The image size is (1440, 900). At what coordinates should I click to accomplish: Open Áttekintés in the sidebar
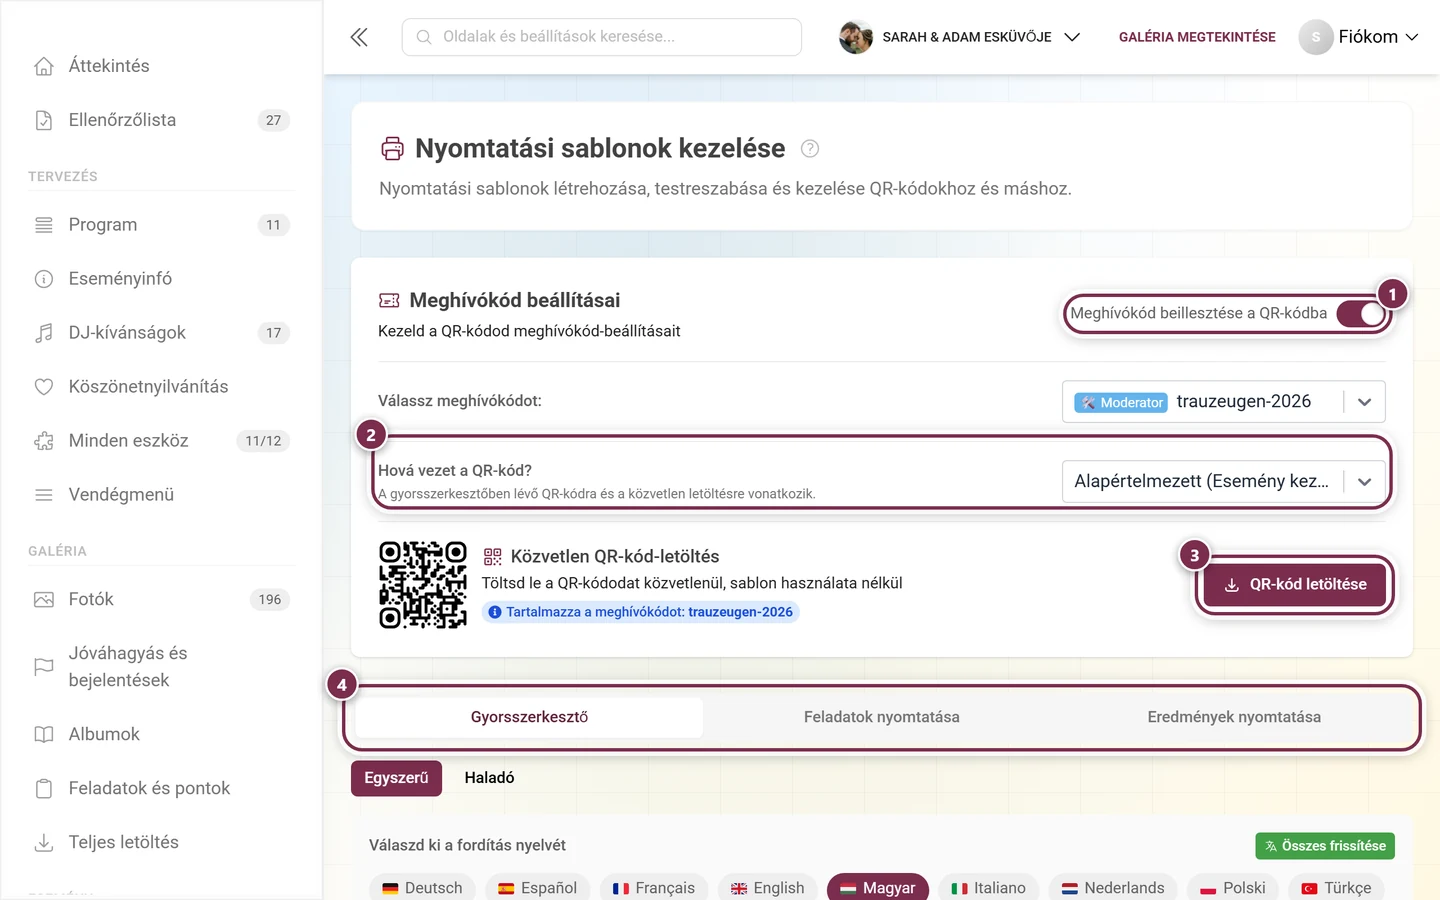point(161,66)
